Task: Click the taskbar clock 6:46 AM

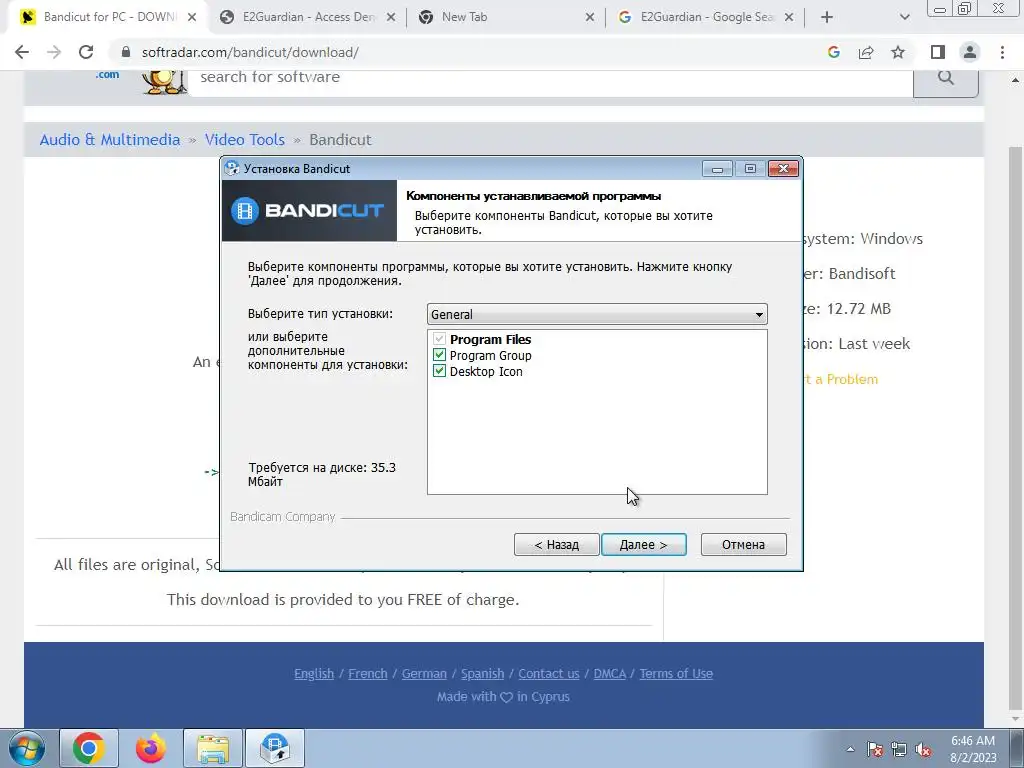Action: (x=973, y=741)
